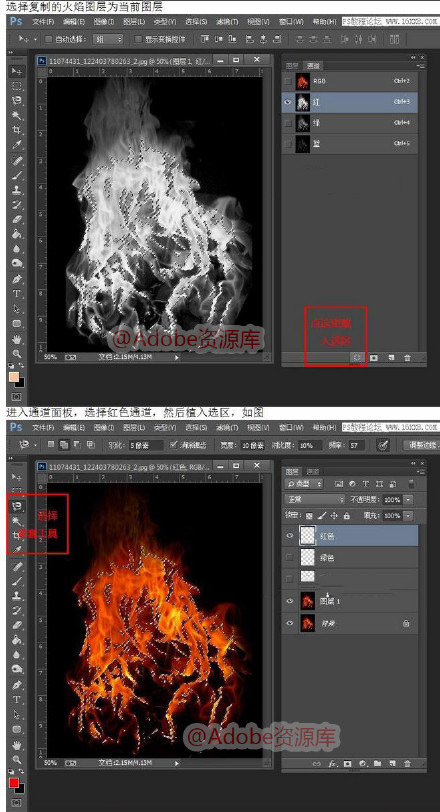Image resolution: width=440 pixels, height=812 pixels.
Task: Pick the Pen tool in the Layers-panel window
Action: coord(17,685)
